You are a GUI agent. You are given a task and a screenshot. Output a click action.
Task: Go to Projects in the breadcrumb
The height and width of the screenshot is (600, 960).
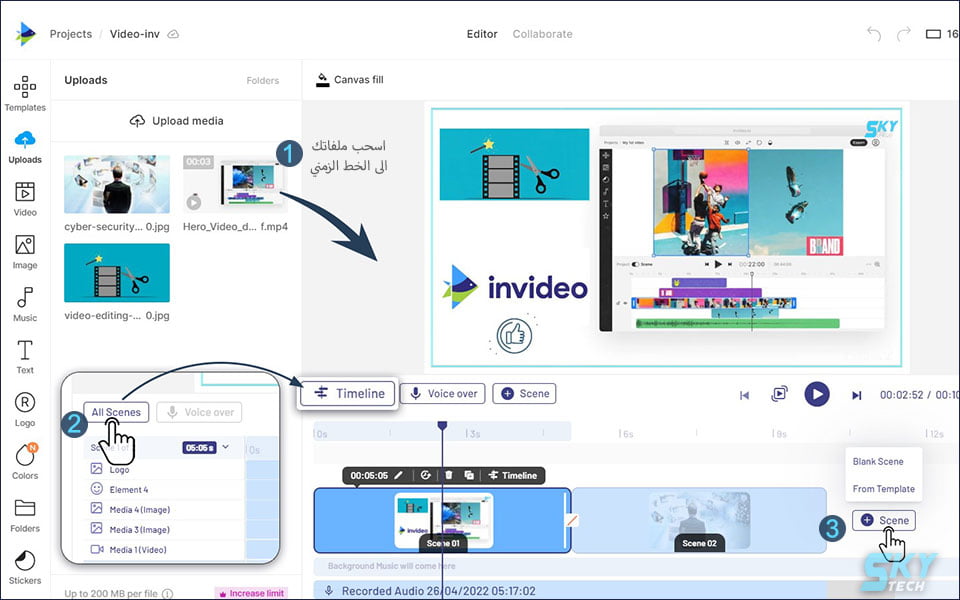(x=70, y=34)
